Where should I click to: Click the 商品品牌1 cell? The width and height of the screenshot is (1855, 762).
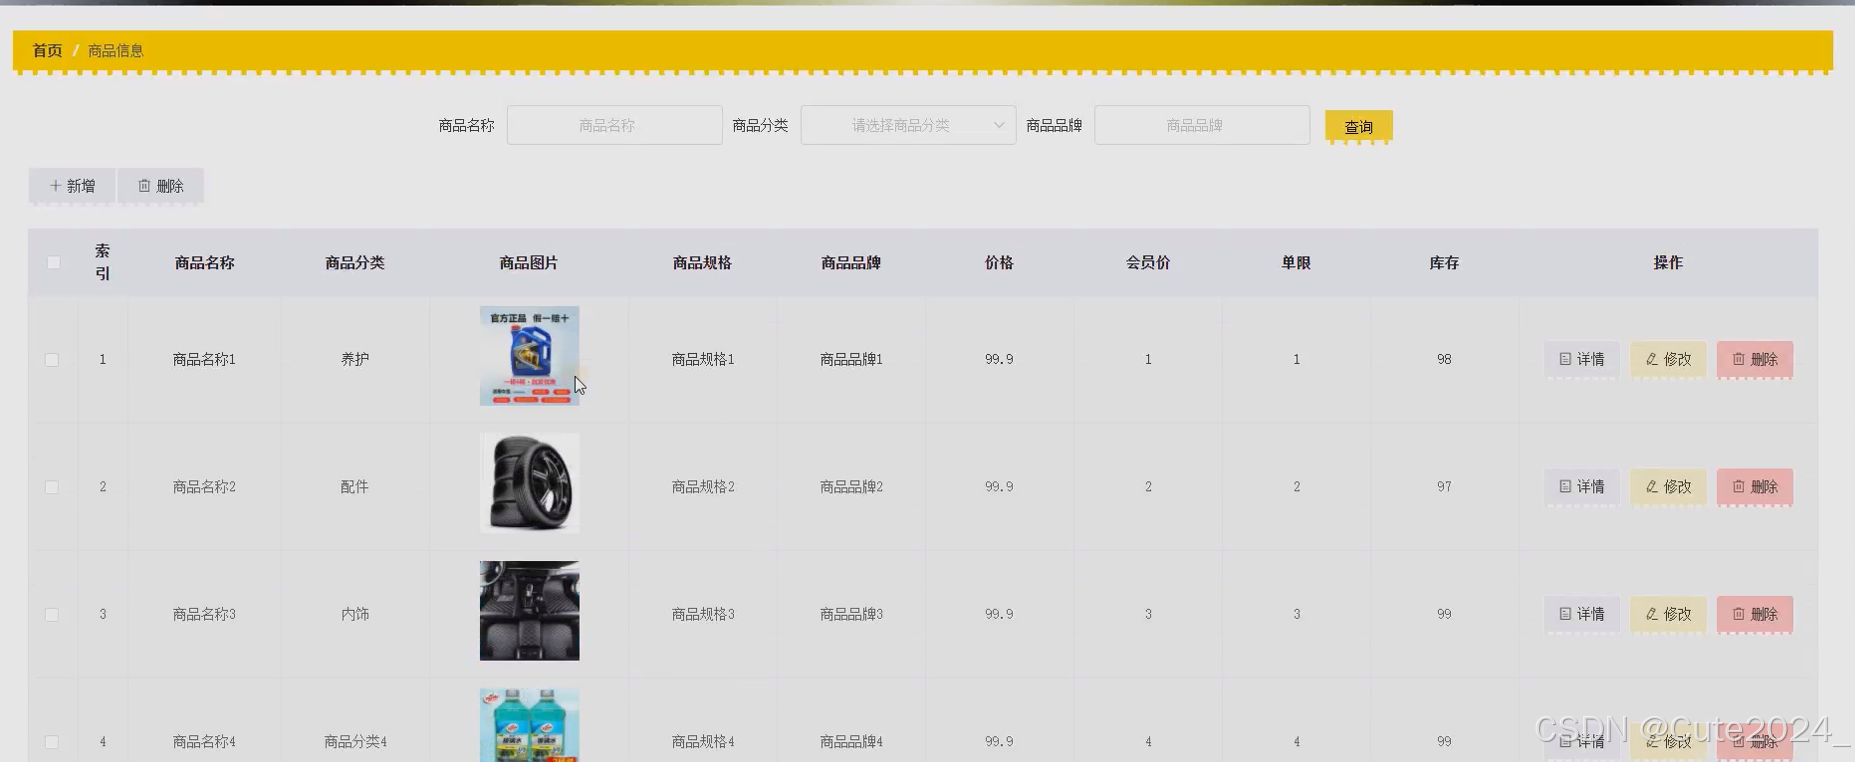(851, 359)
